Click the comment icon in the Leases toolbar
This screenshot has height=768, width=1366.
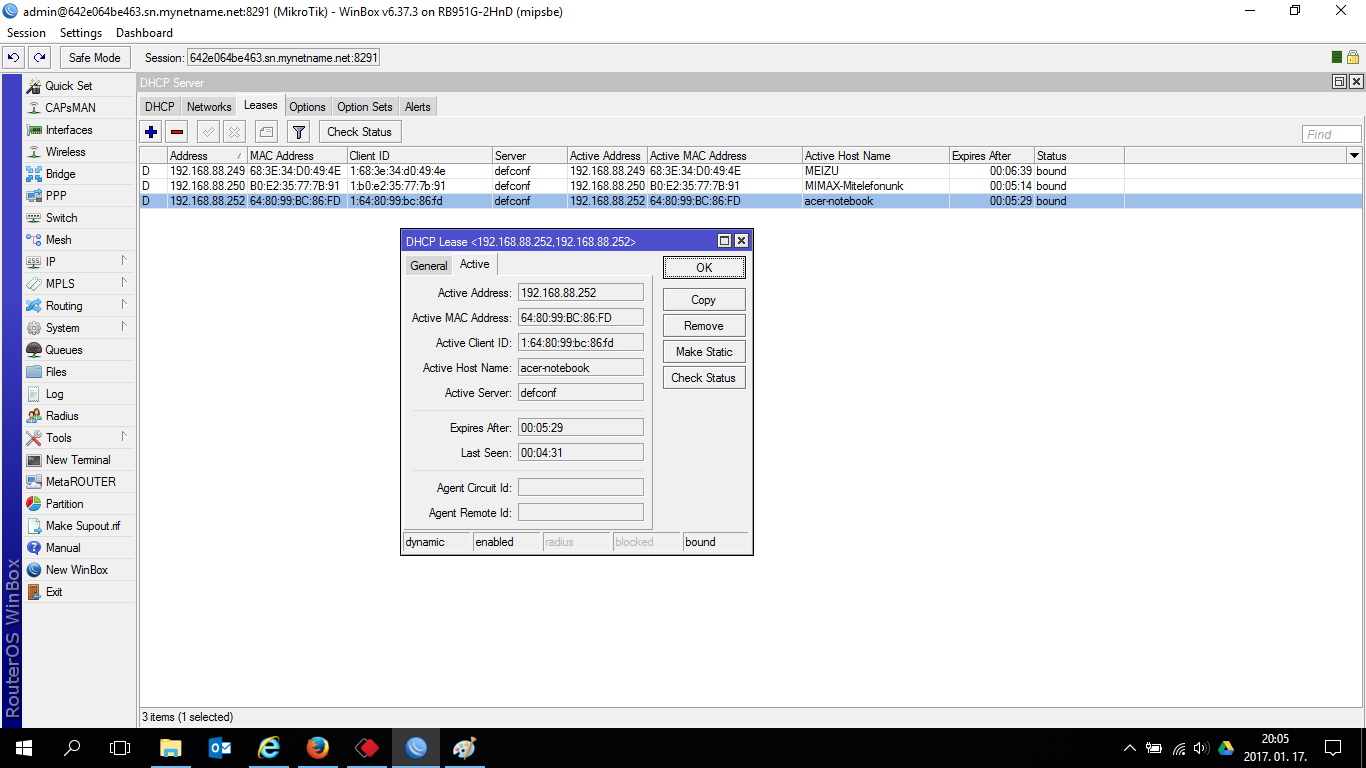[265, 131]
